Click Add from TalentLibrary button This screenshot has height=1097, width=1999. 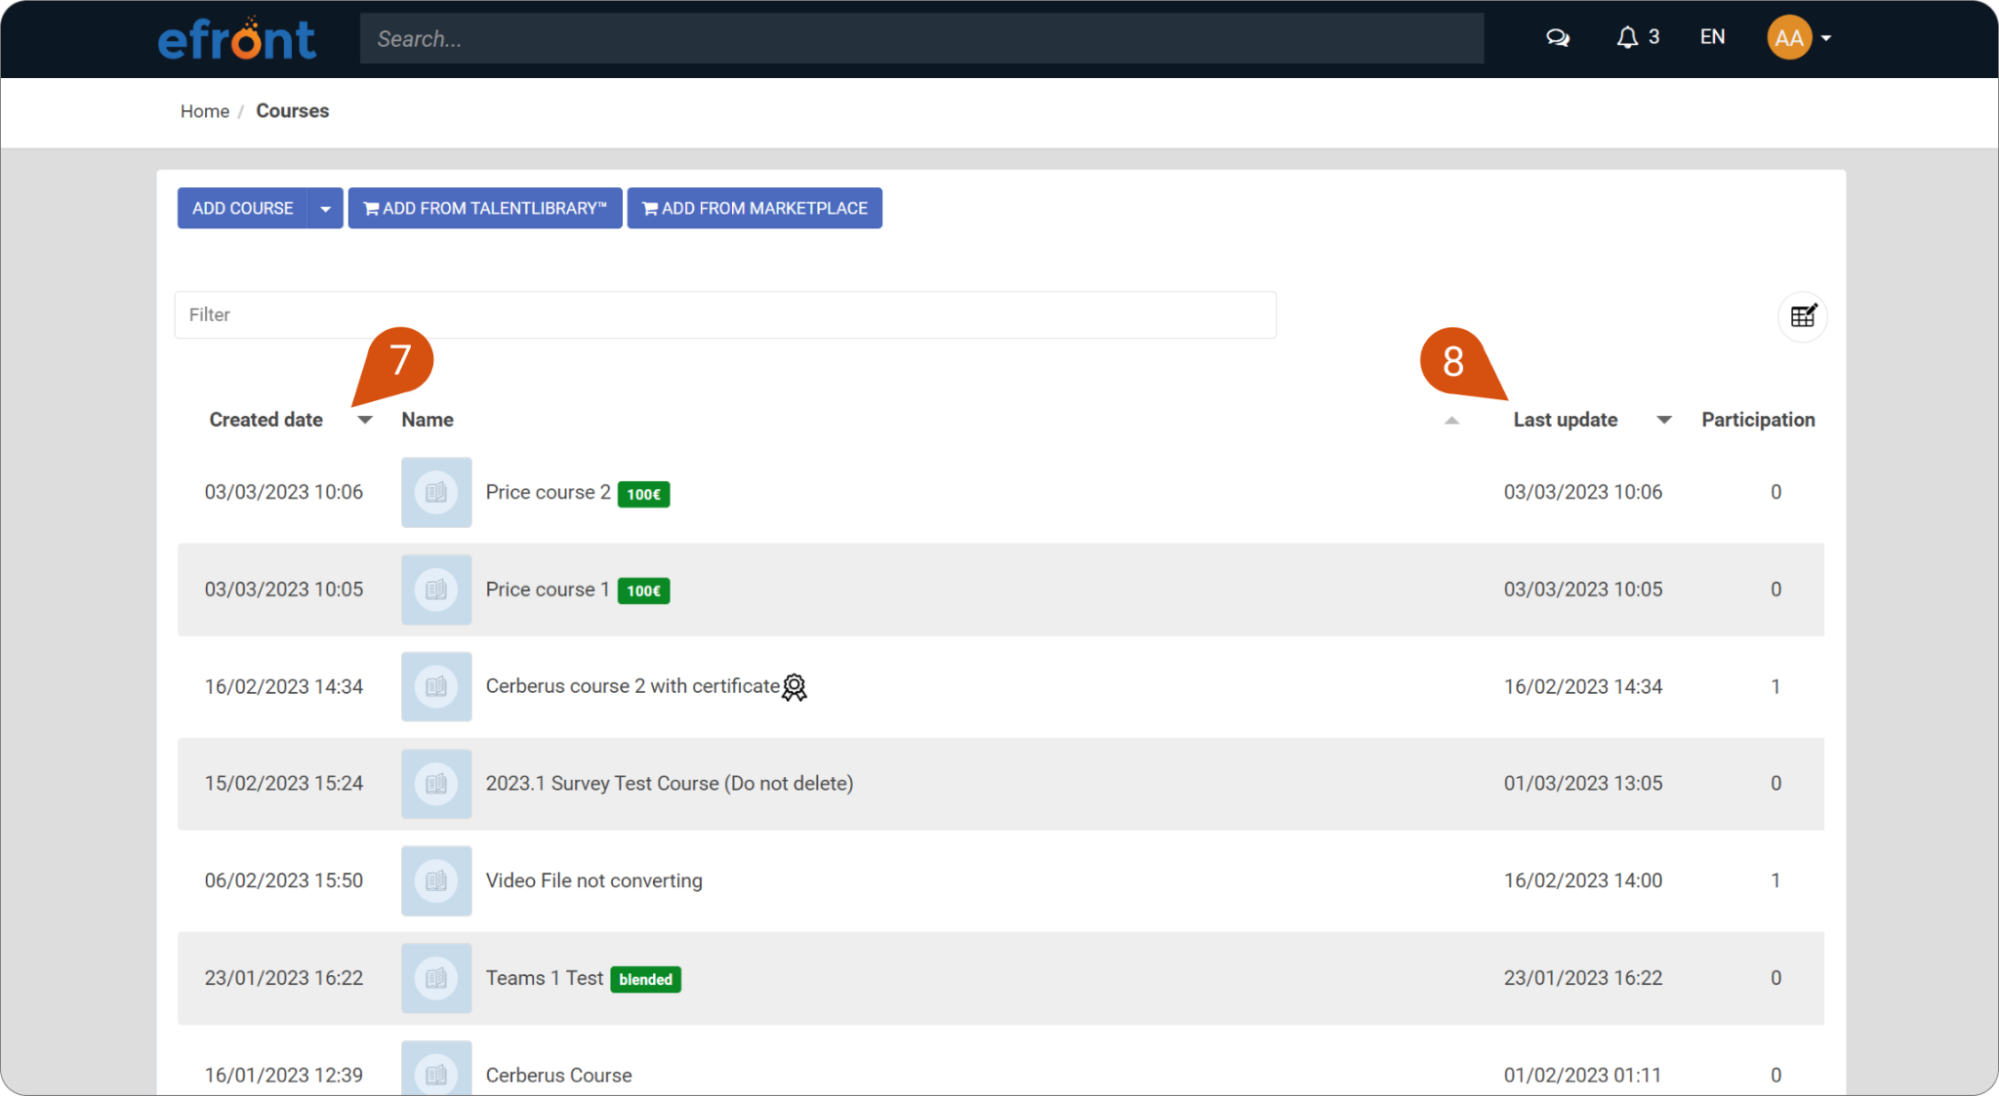tap(485, 208)
